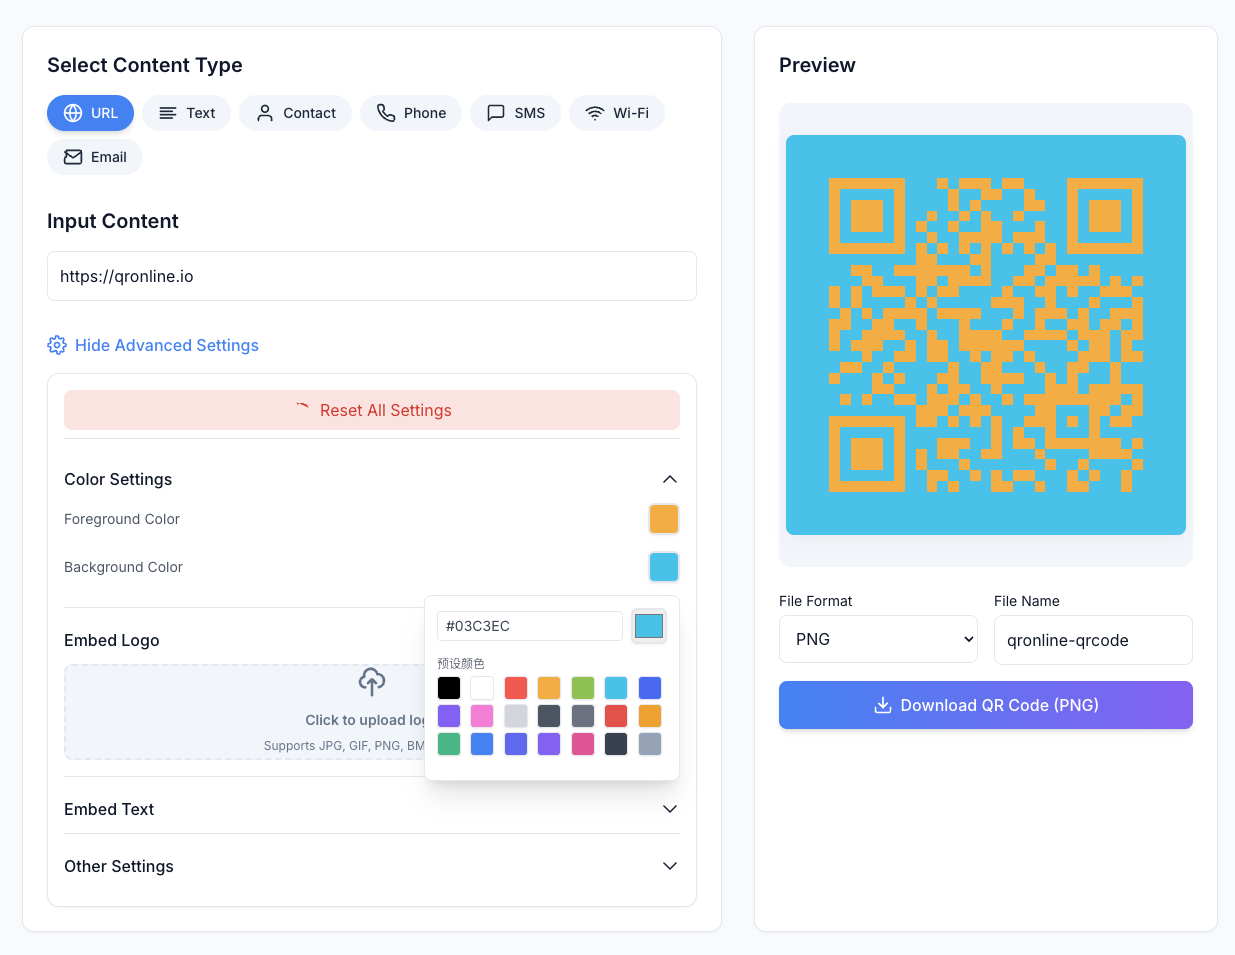
Task: Pick the red preset in first row
Action: tap(516, 688)
